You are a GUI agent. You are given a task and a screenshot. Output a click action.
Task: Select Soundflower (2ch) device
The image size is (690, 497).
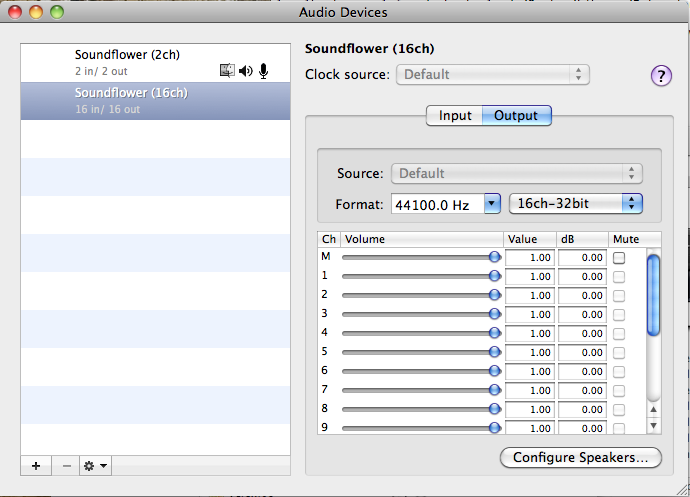tap(155, 63)
